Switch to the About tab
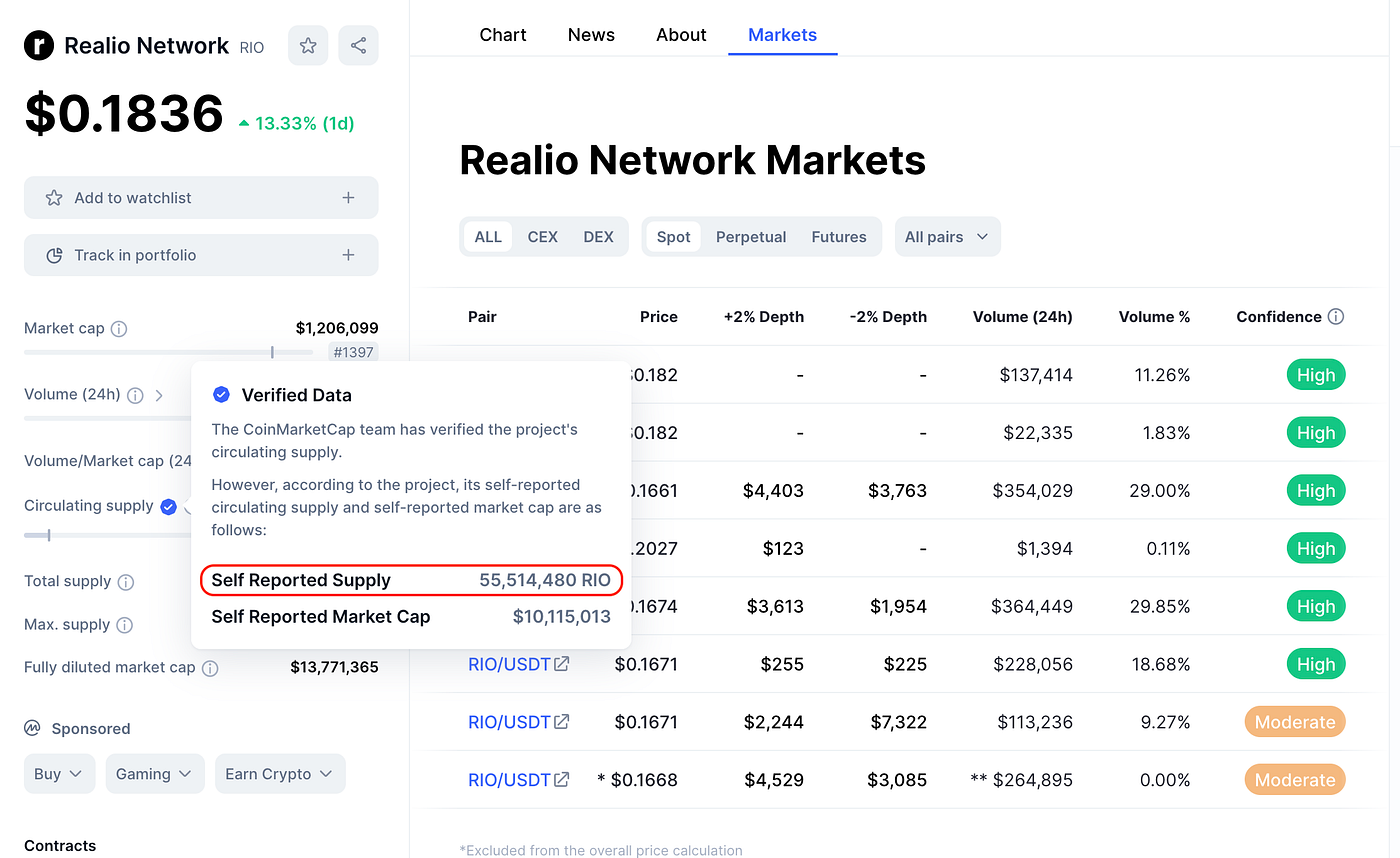The image size is (1400, 858). pos(681,35)
